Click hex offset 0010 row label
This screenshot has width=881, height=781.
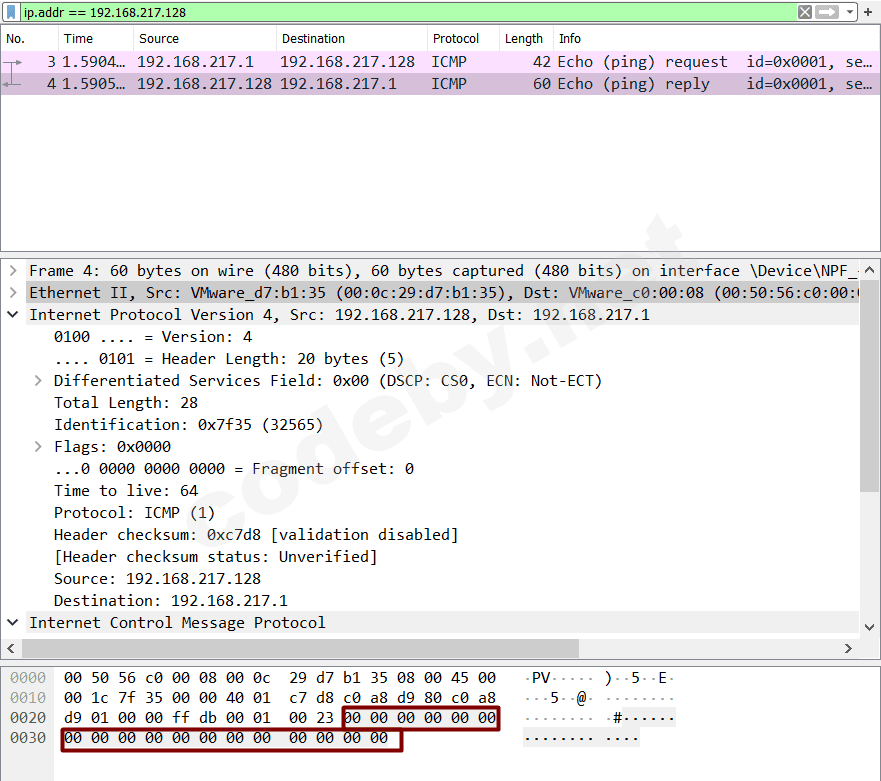(x=28, y=698)
